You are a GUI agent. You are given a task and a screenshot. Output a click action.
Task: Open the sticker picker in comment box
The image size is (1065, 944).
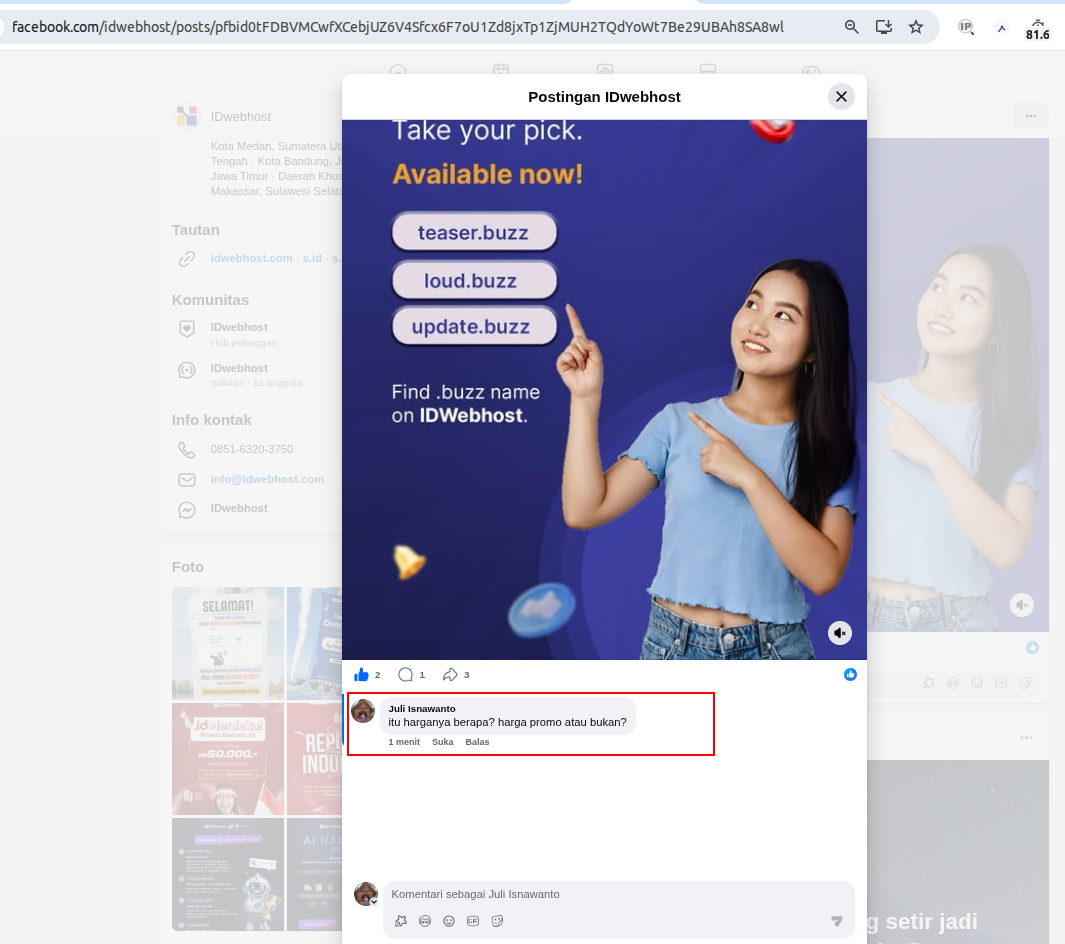click(497, 921)
